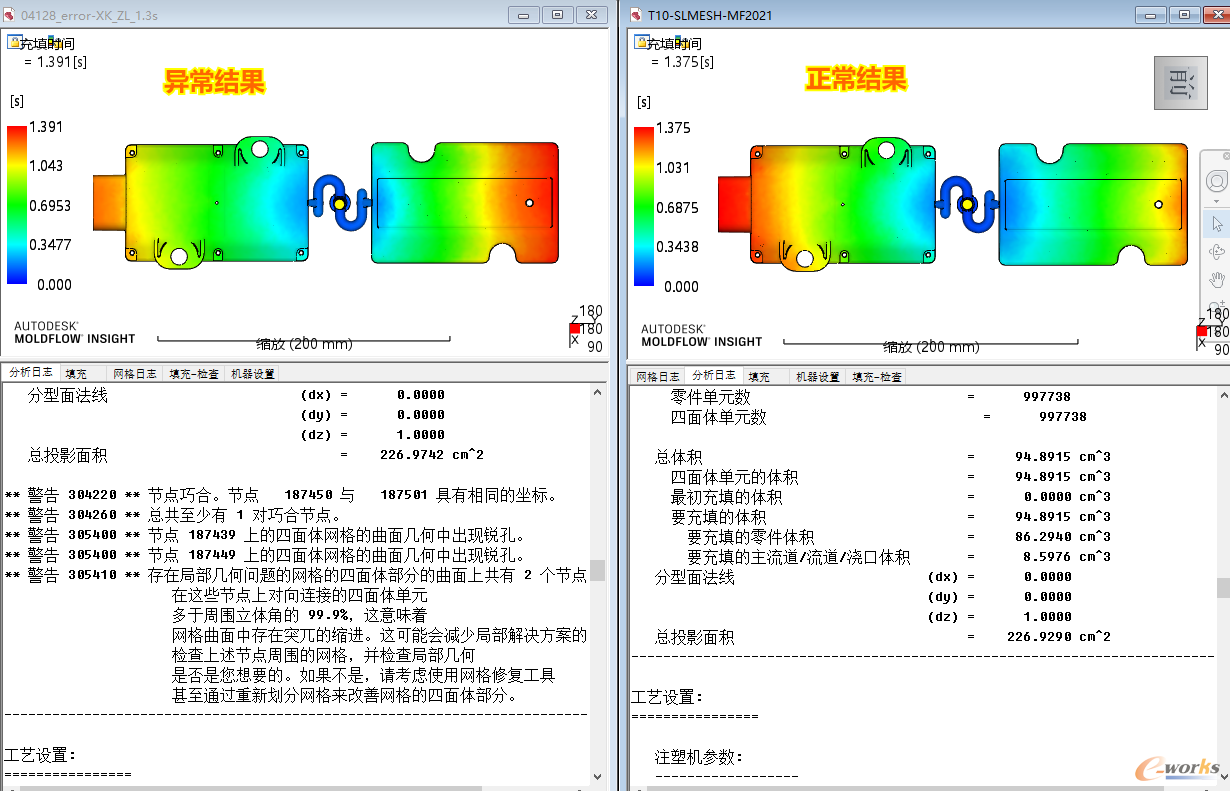The width and height of the screenshot is (1230, 791).
Task: Click '= 1.375[s]' fill time value
Action: coord(682,61)
